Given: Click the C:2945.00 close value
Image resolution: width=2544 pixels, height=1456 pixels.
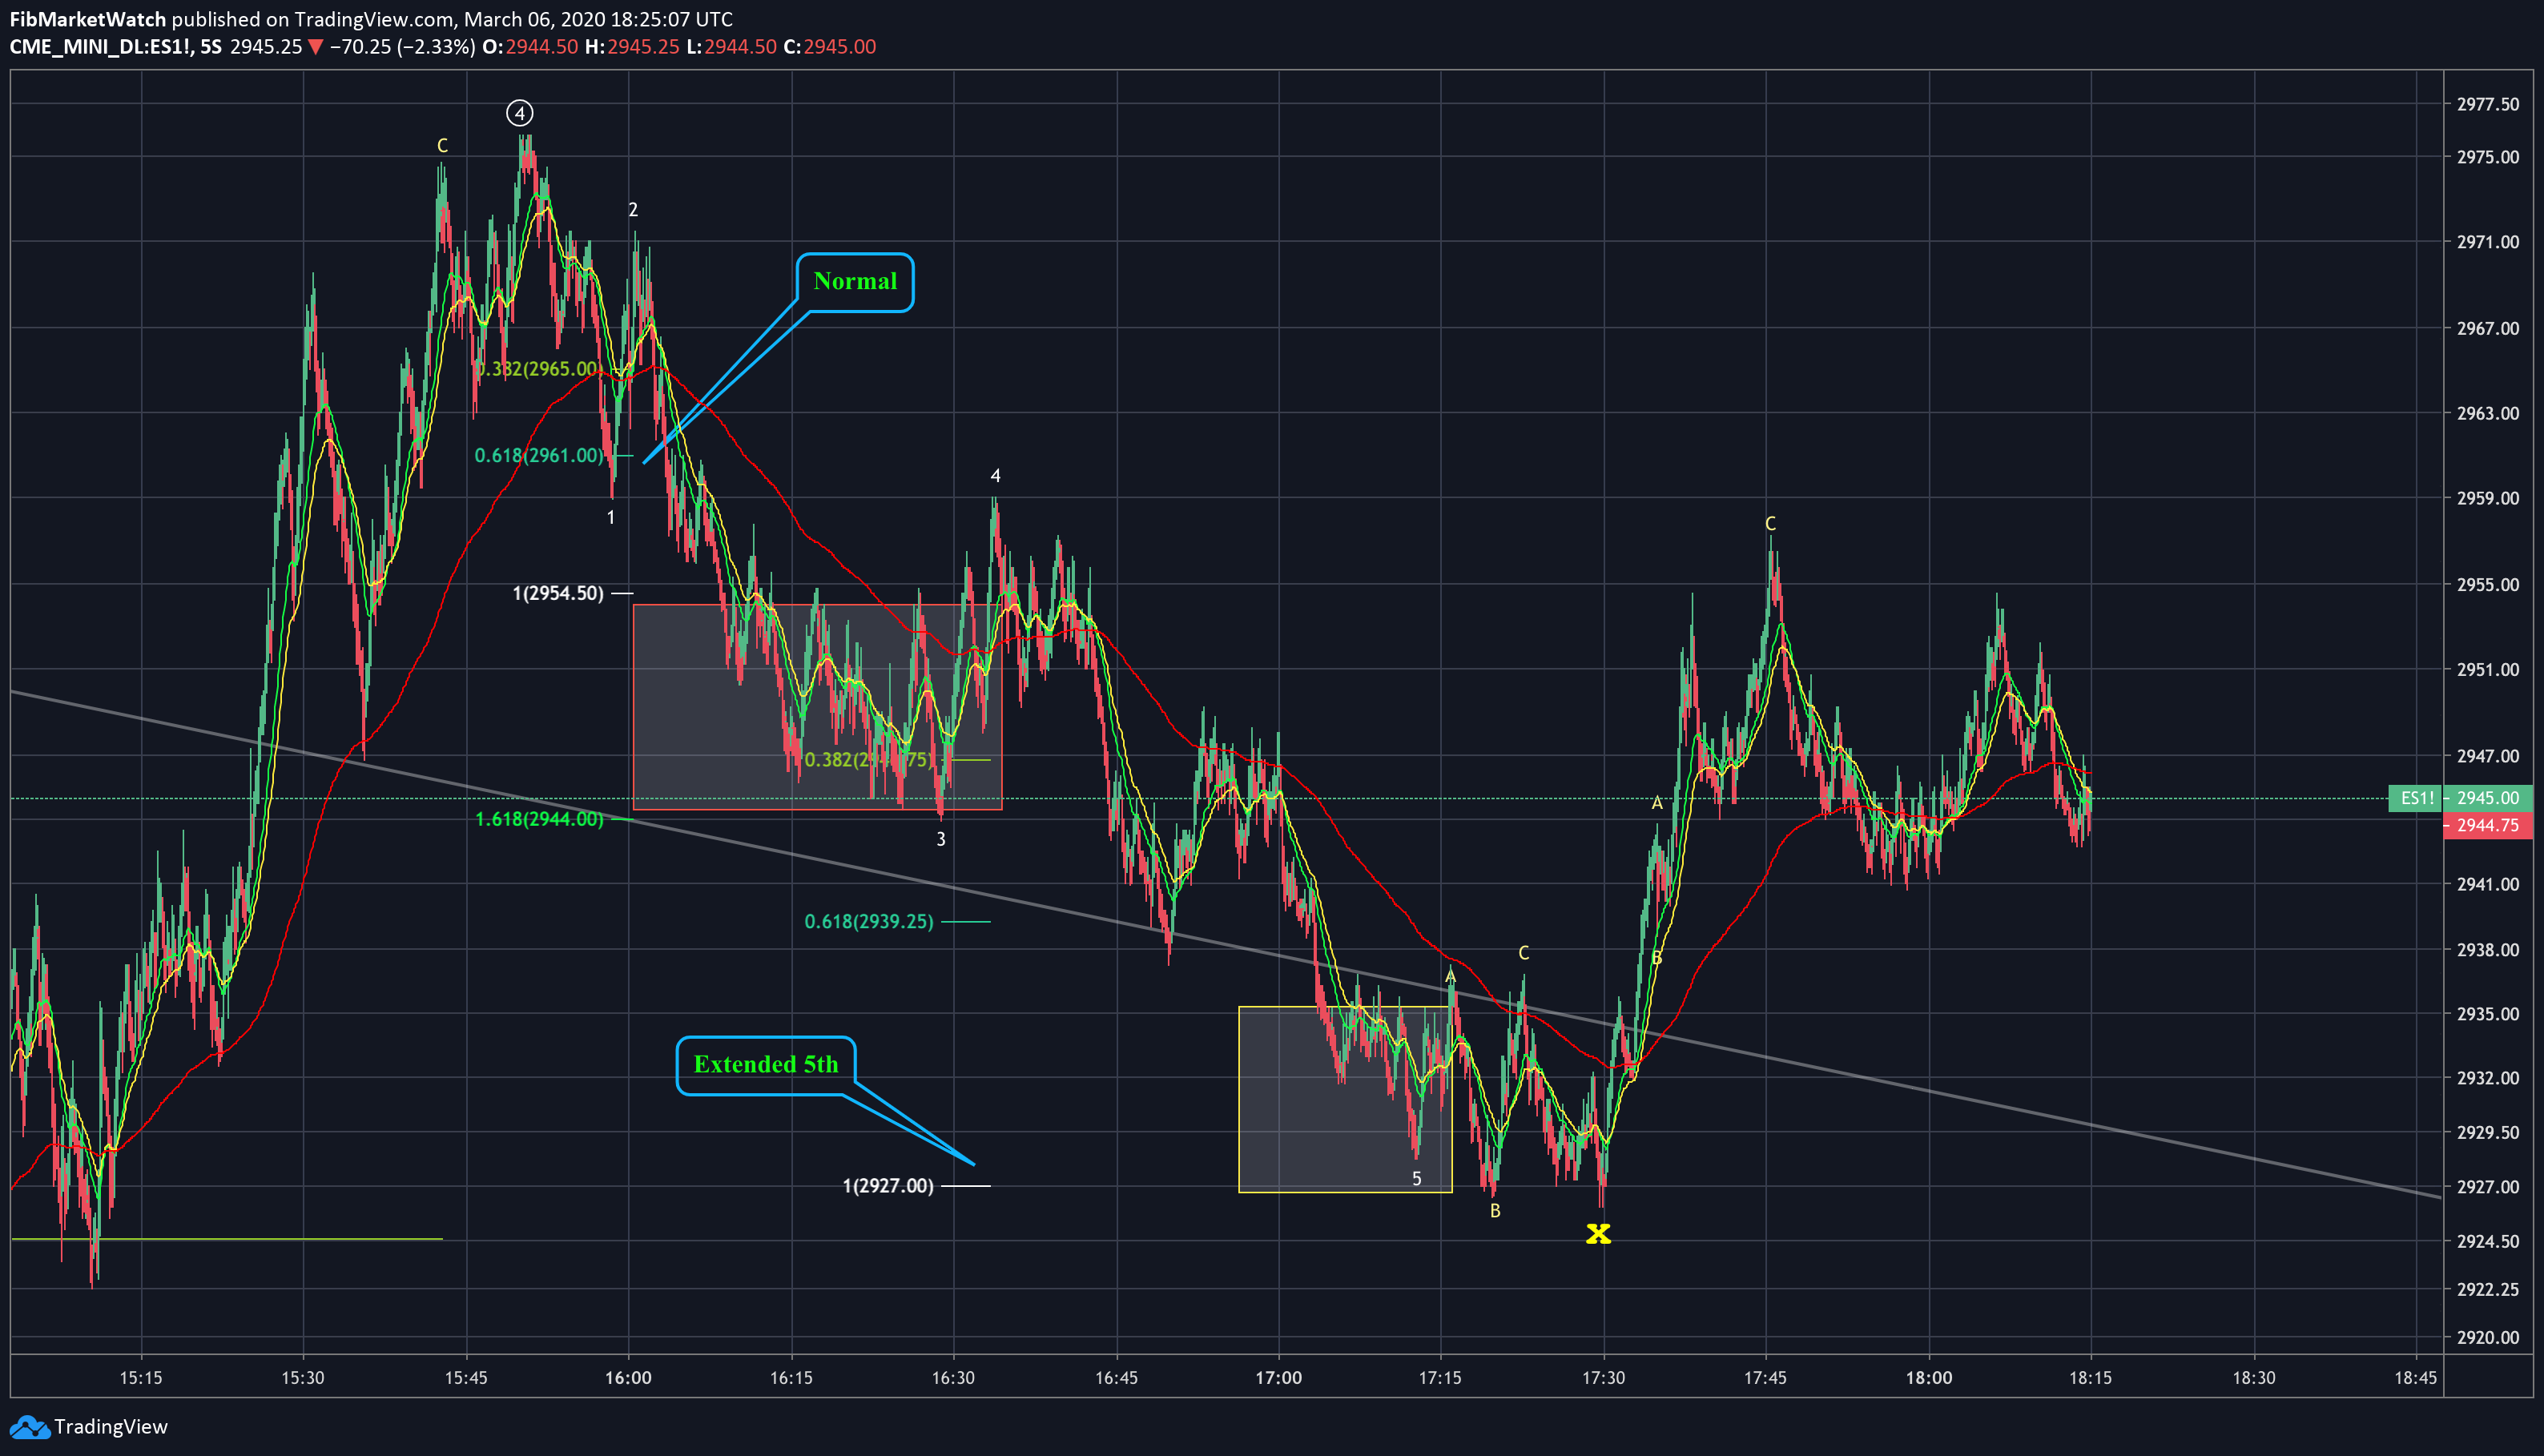Looking at the screenshot, I should point(829,47).
